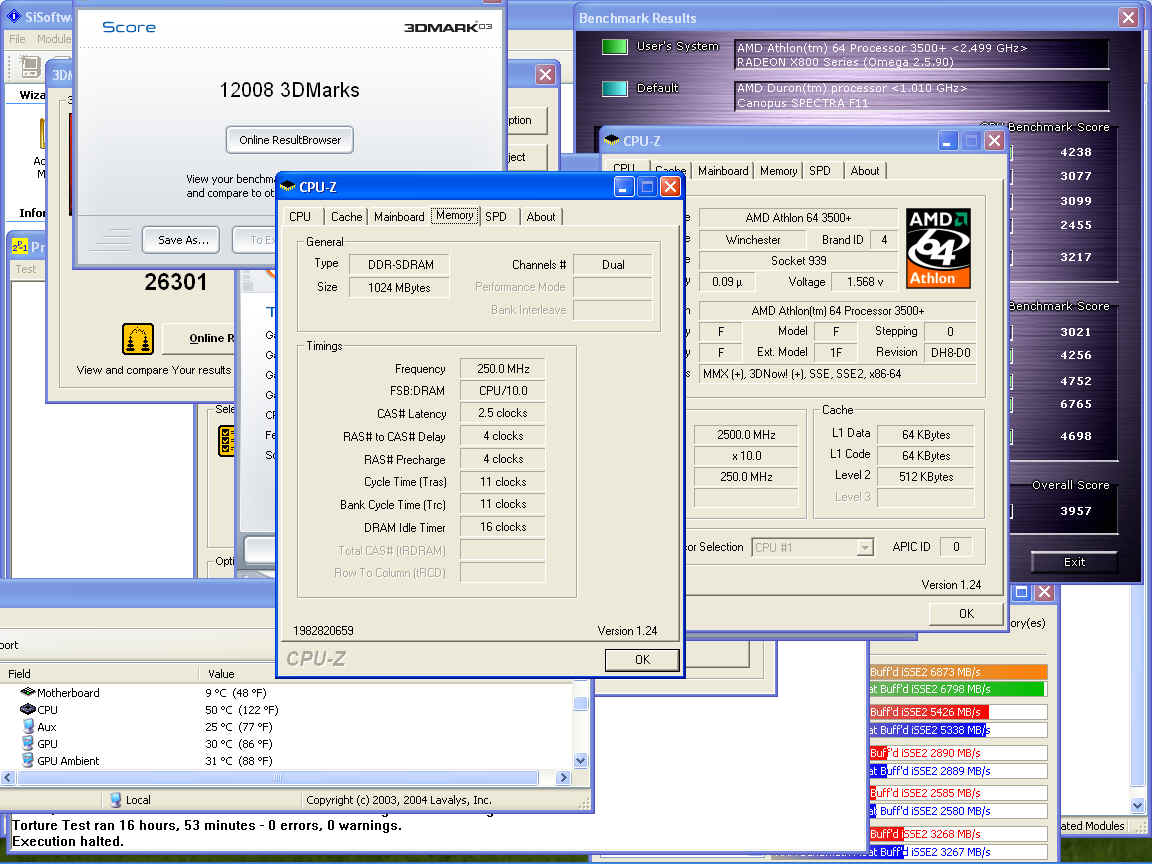Click the Frequency field in Memory Timings
1152x864 pixels.
click(x=503, y=369)
